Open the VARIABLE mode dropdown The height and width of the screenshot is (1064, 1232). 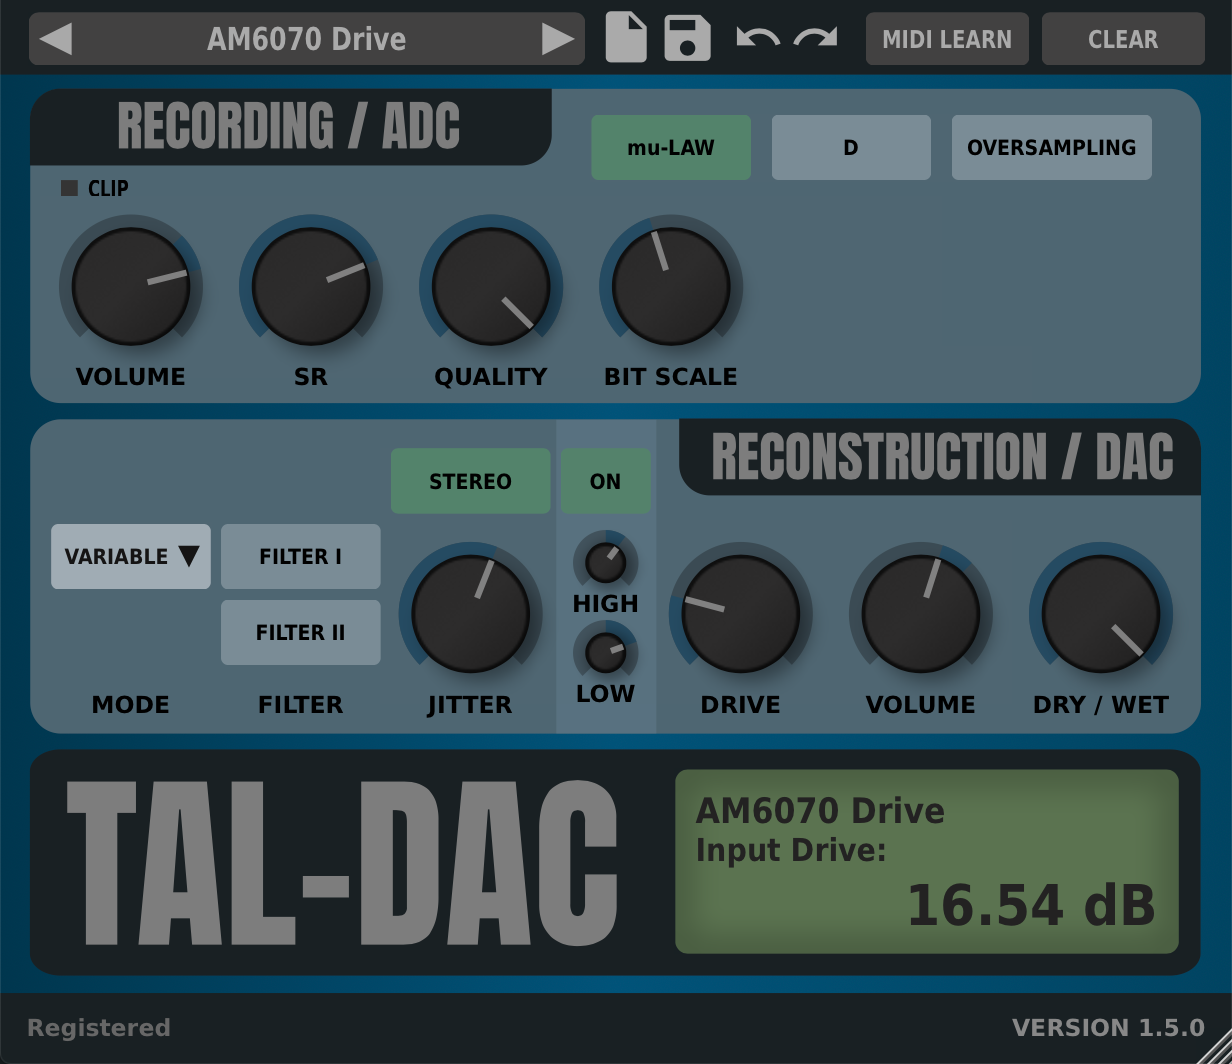click(x=130, y=556)
